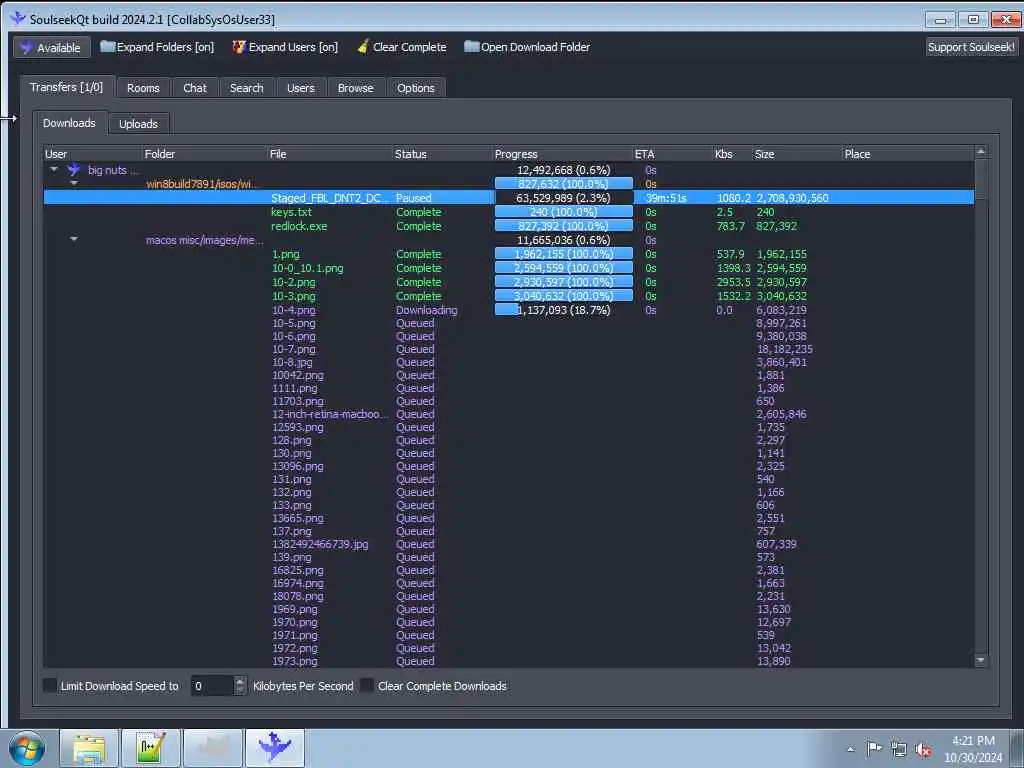Image resolution: width=1024 pixels, height=768 pixels.
Task: Sort by the User column header
Action: pos(93,154)
